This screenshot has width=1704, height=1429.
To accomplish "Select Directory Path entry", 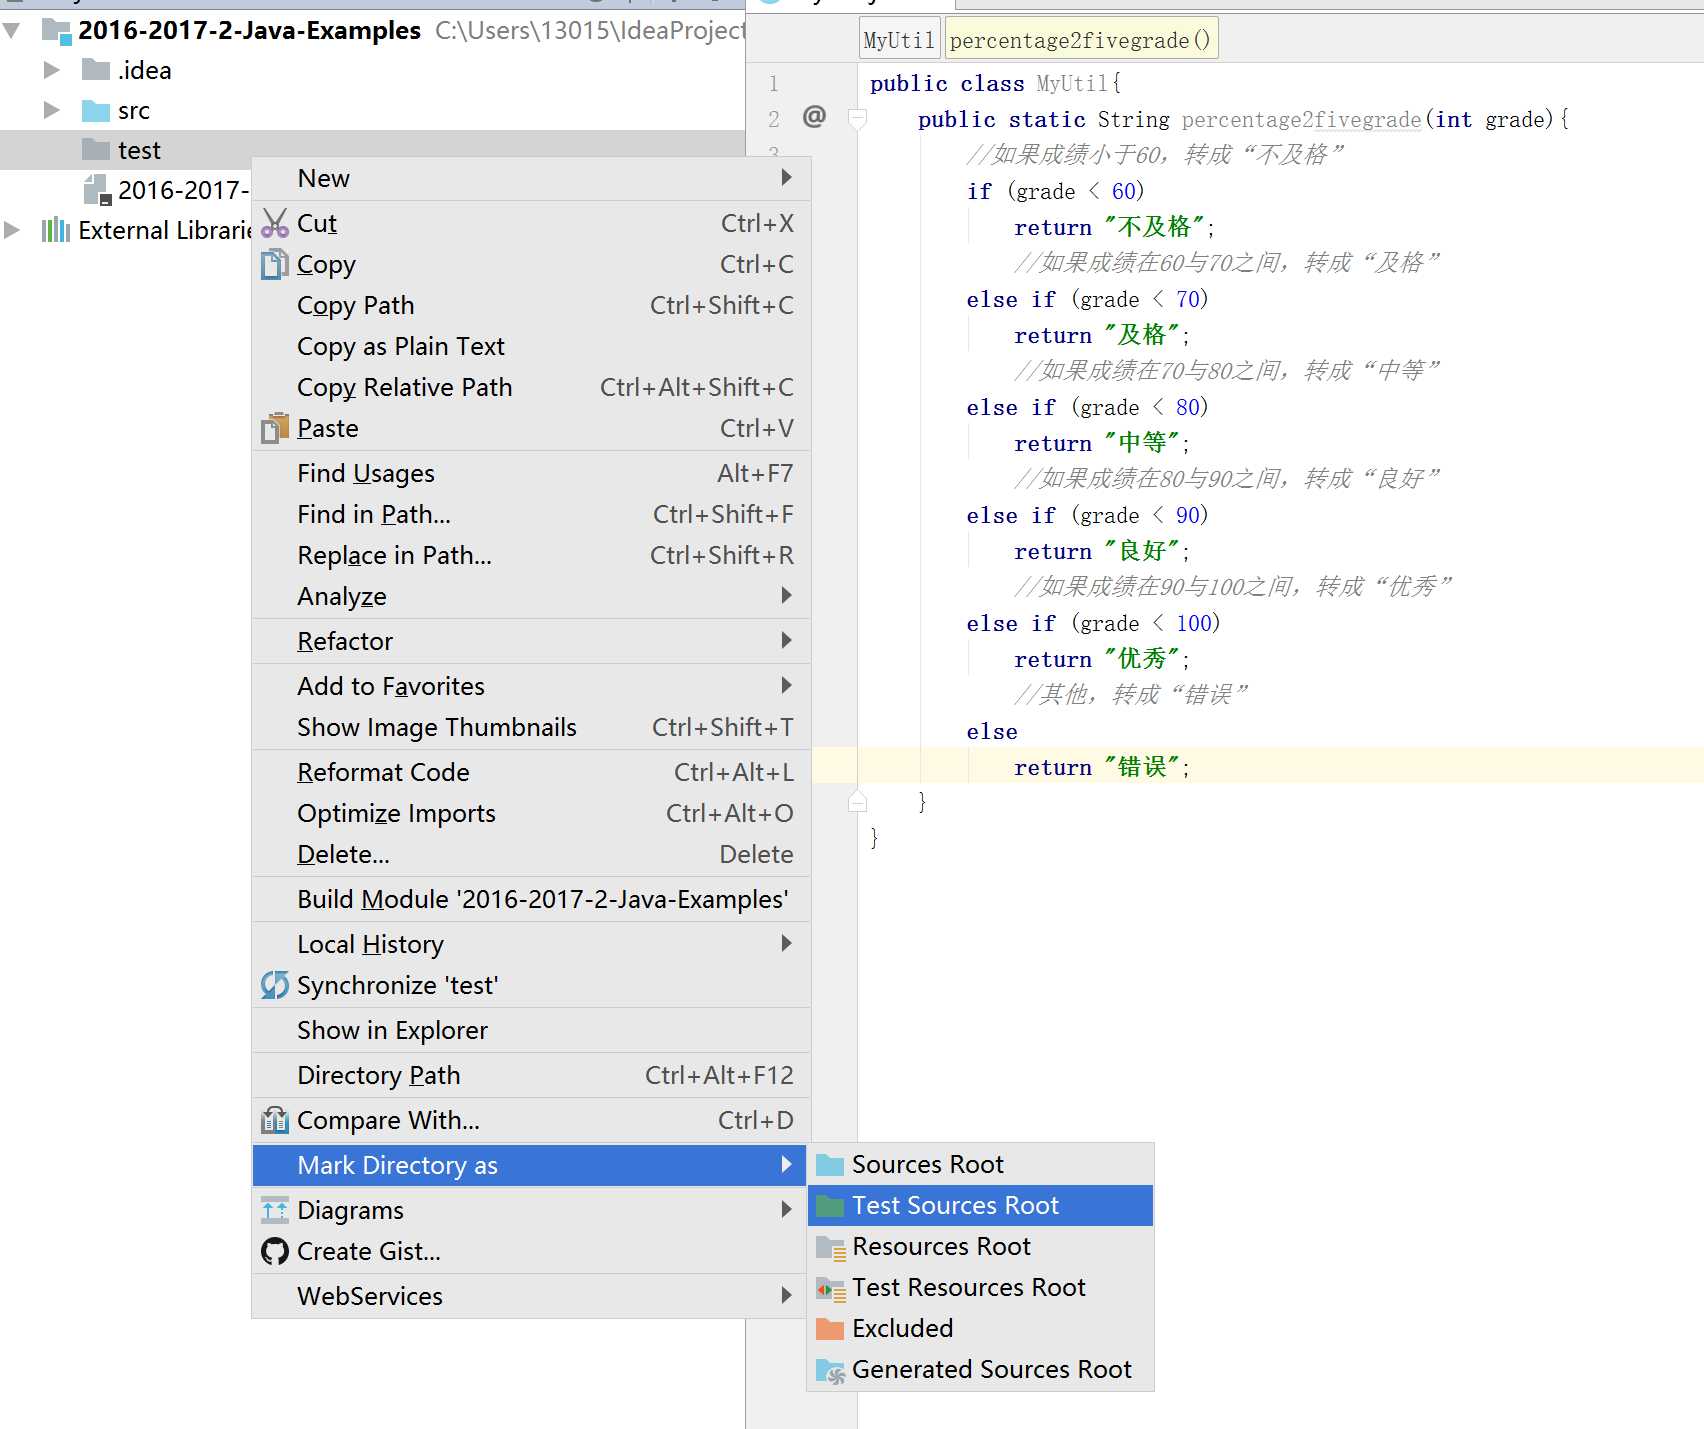I will 531,1075.
